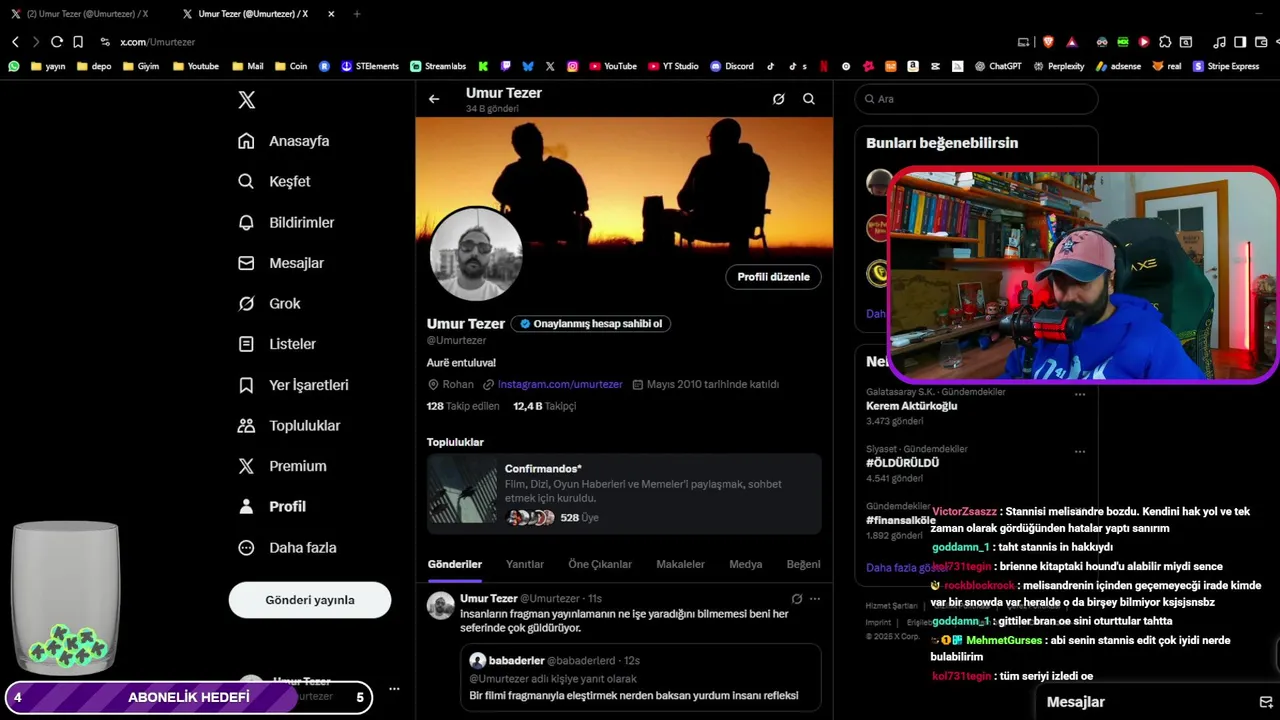Open more options for the Kerem Aktürkoğlu trend
The image size is (1280, 720).
pos(1080,394)
